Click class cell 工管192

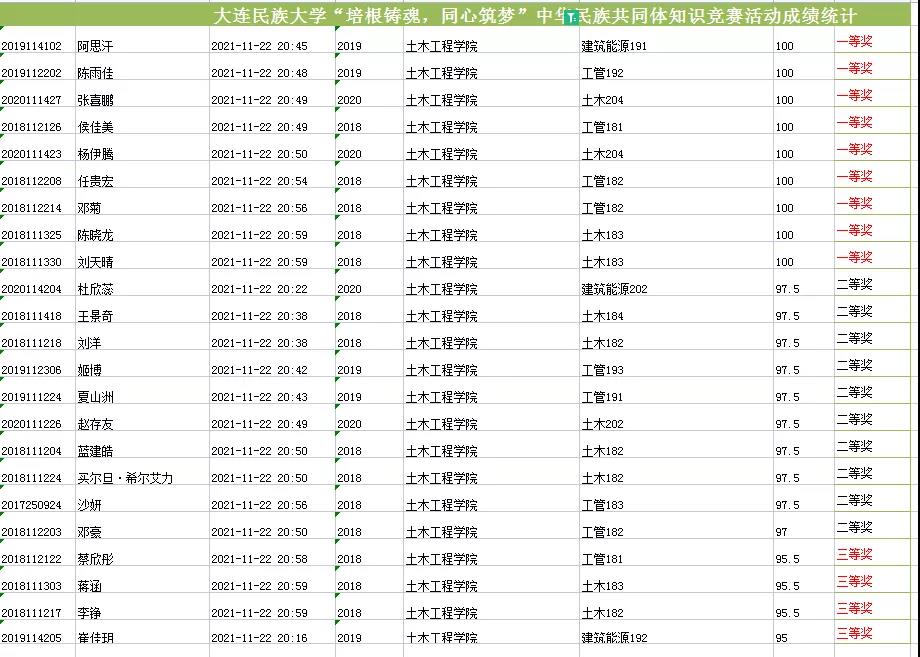[x=603, y=73]
